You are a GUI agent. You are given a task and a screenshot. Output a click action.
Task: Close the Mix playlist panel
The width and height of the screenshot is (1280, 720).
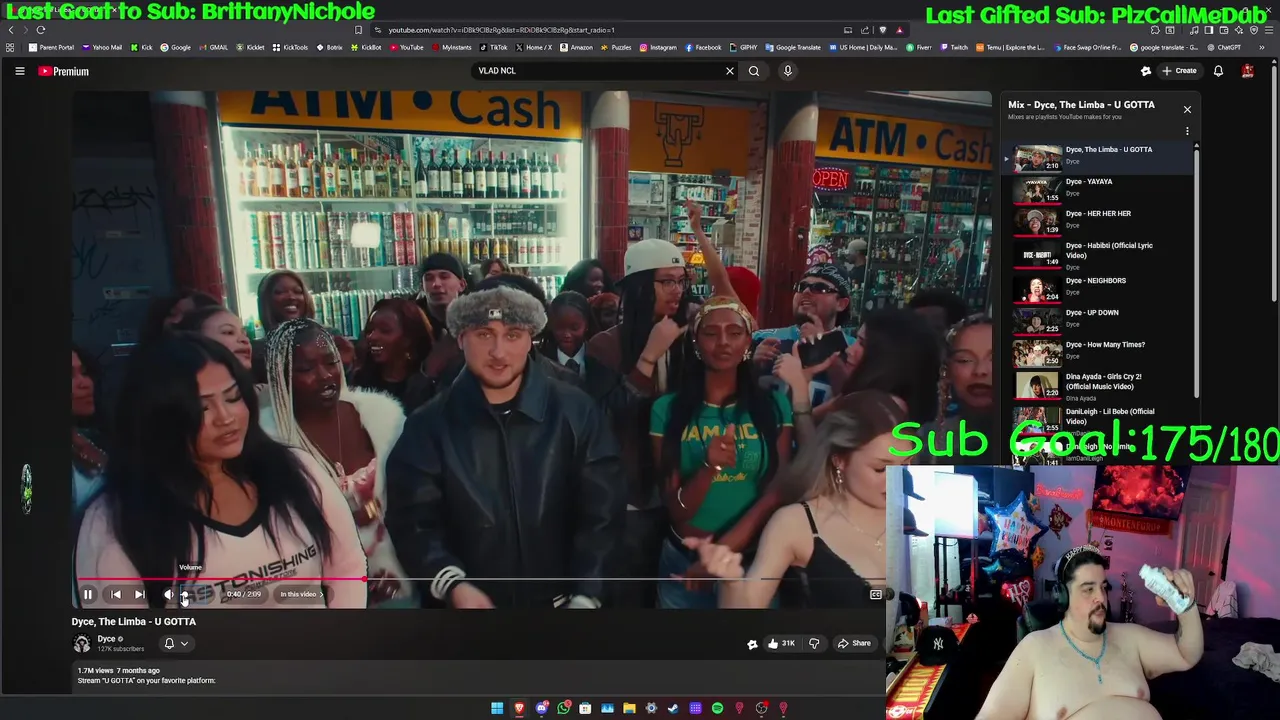pyautogui.click(x=1187, y=109)
